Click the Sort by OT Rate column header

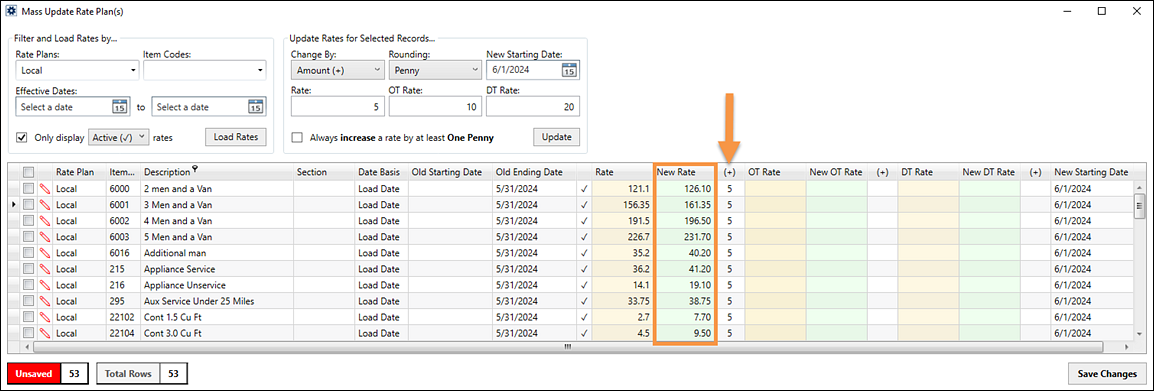point(775,172)
